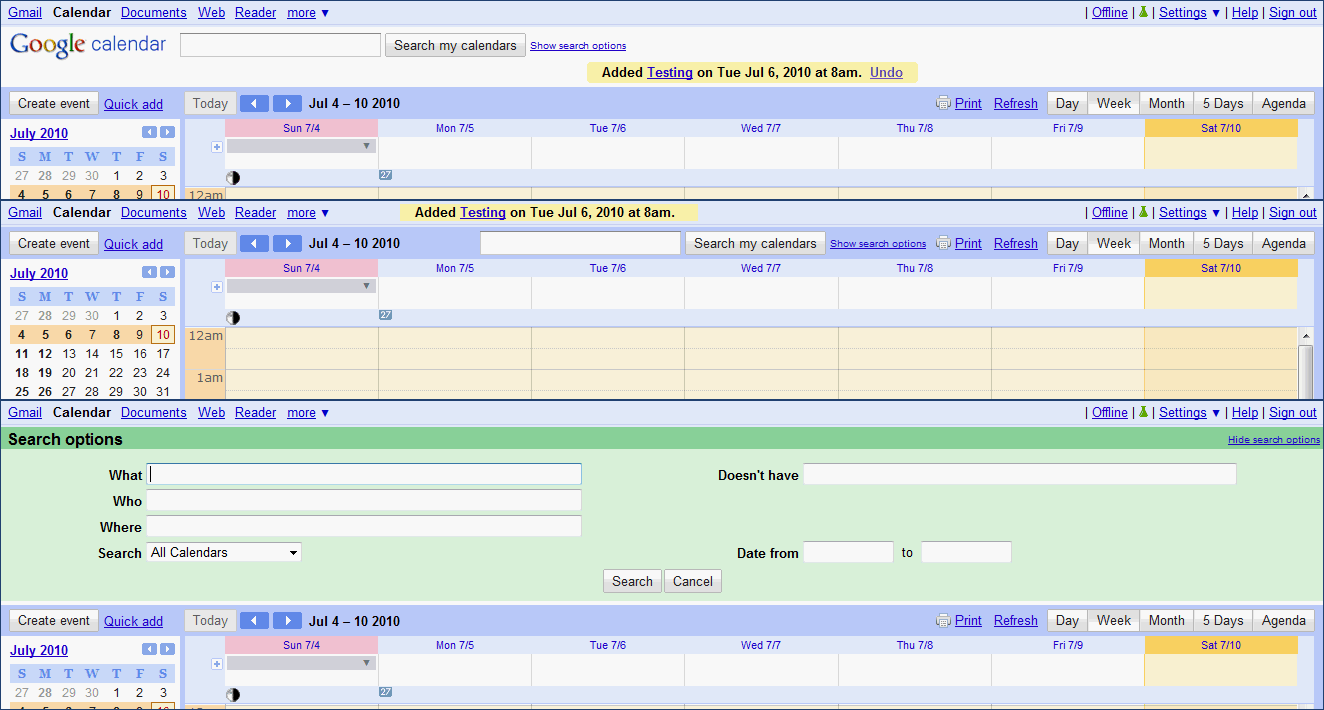Image resolution: width=1324 pixels, height=710 pixels.
Task: Open Reader link above the Search options heading
Action: pos(255,412)
